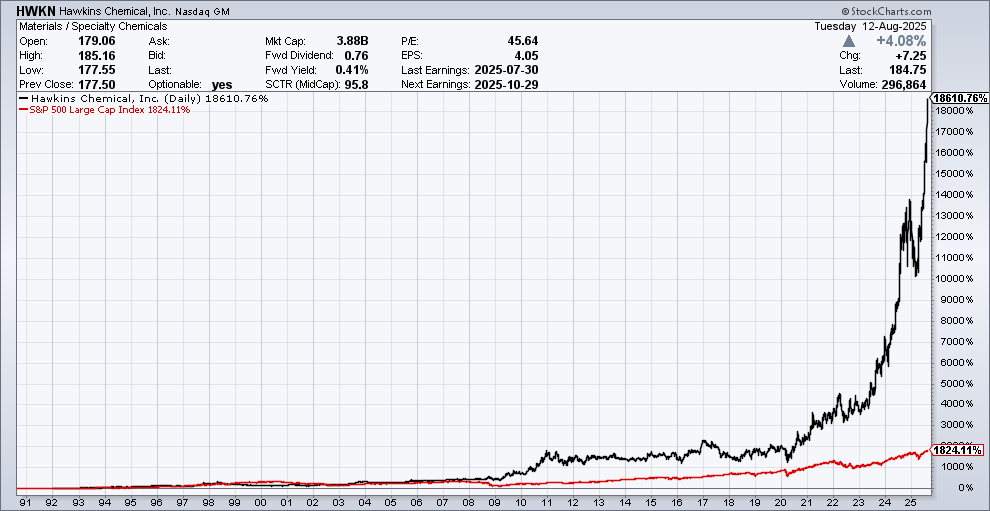Click the 10000% gridline label on y-axis

(x=954, y=278)
